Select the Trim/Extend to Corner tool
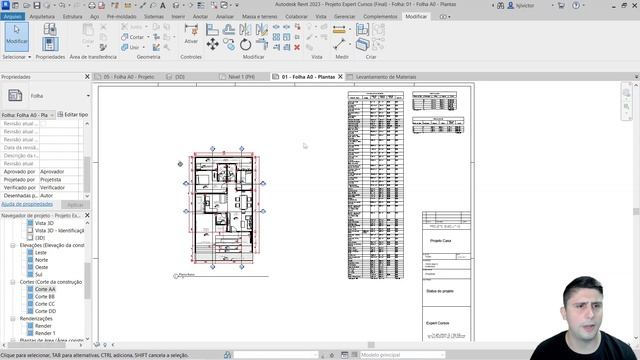Image resolution: width=640 pixels, height=360 pixels. 261,44
